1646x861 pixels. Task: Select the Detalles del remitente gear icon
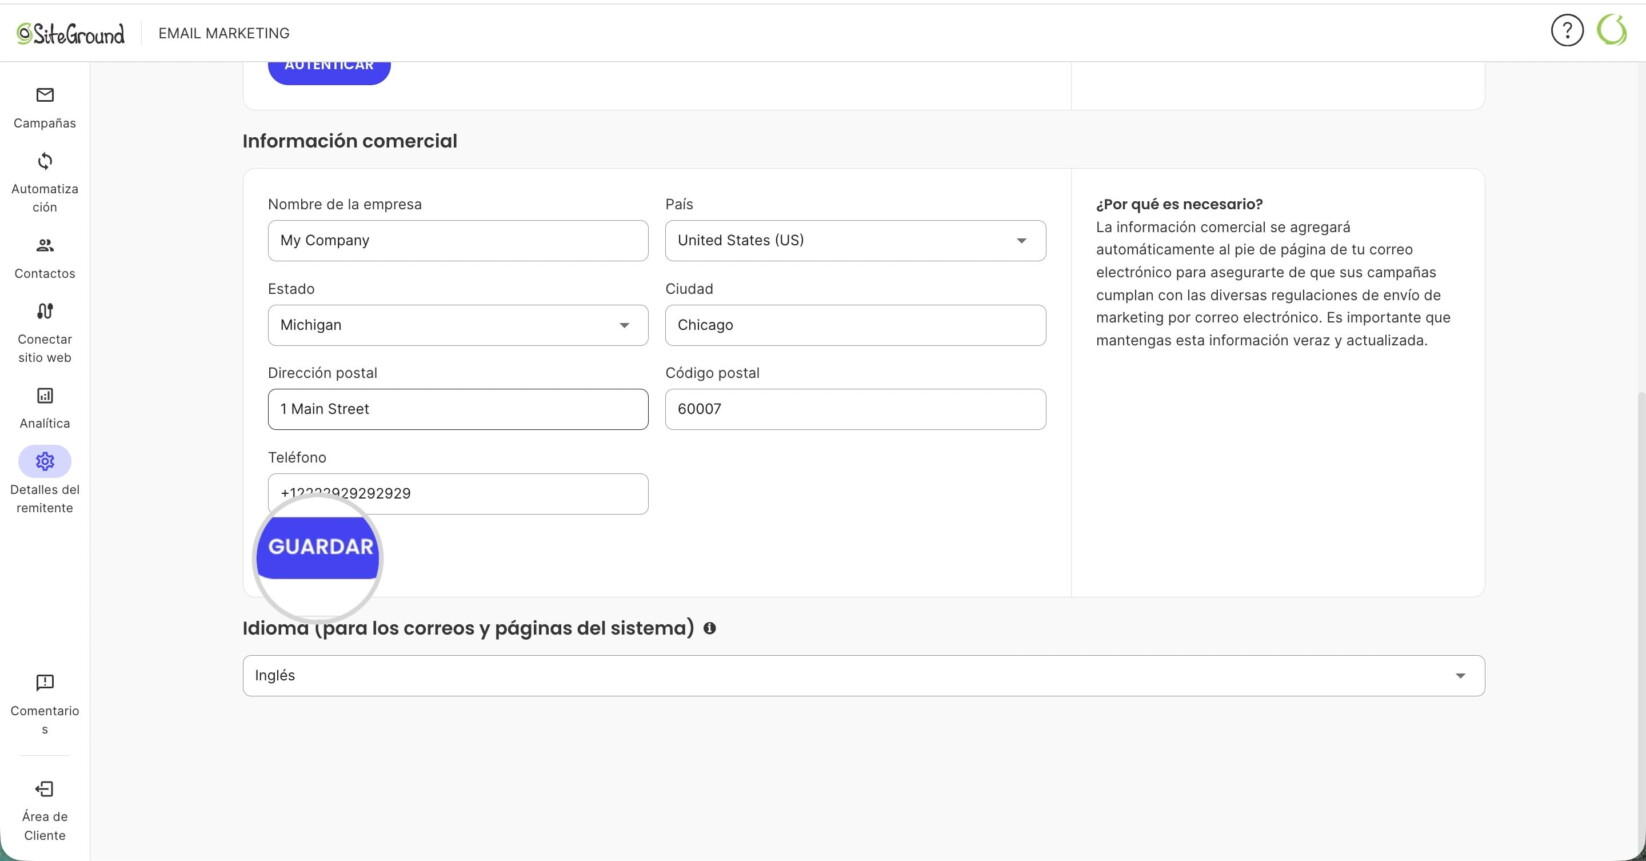[x=45, y=461]
